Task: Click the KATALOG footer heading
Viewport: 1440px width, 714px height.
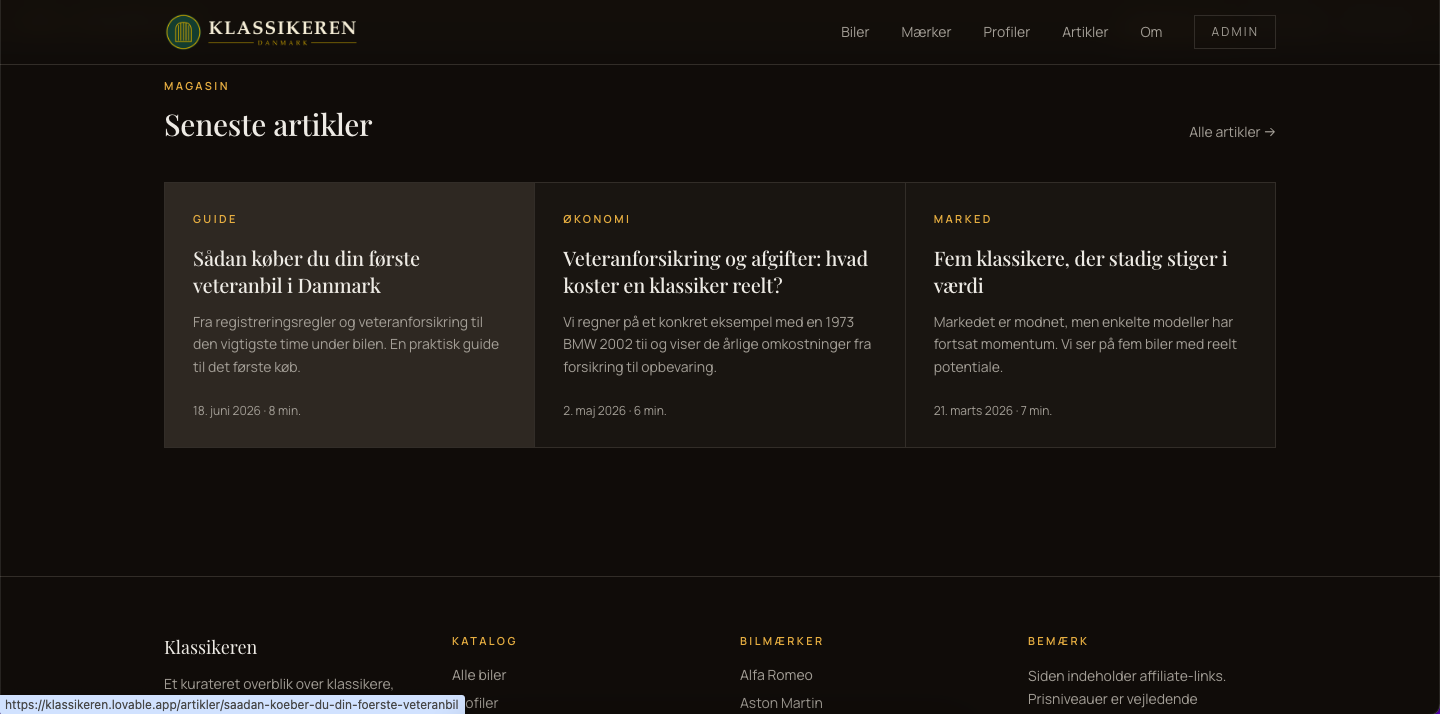Action: click(485, 641)
